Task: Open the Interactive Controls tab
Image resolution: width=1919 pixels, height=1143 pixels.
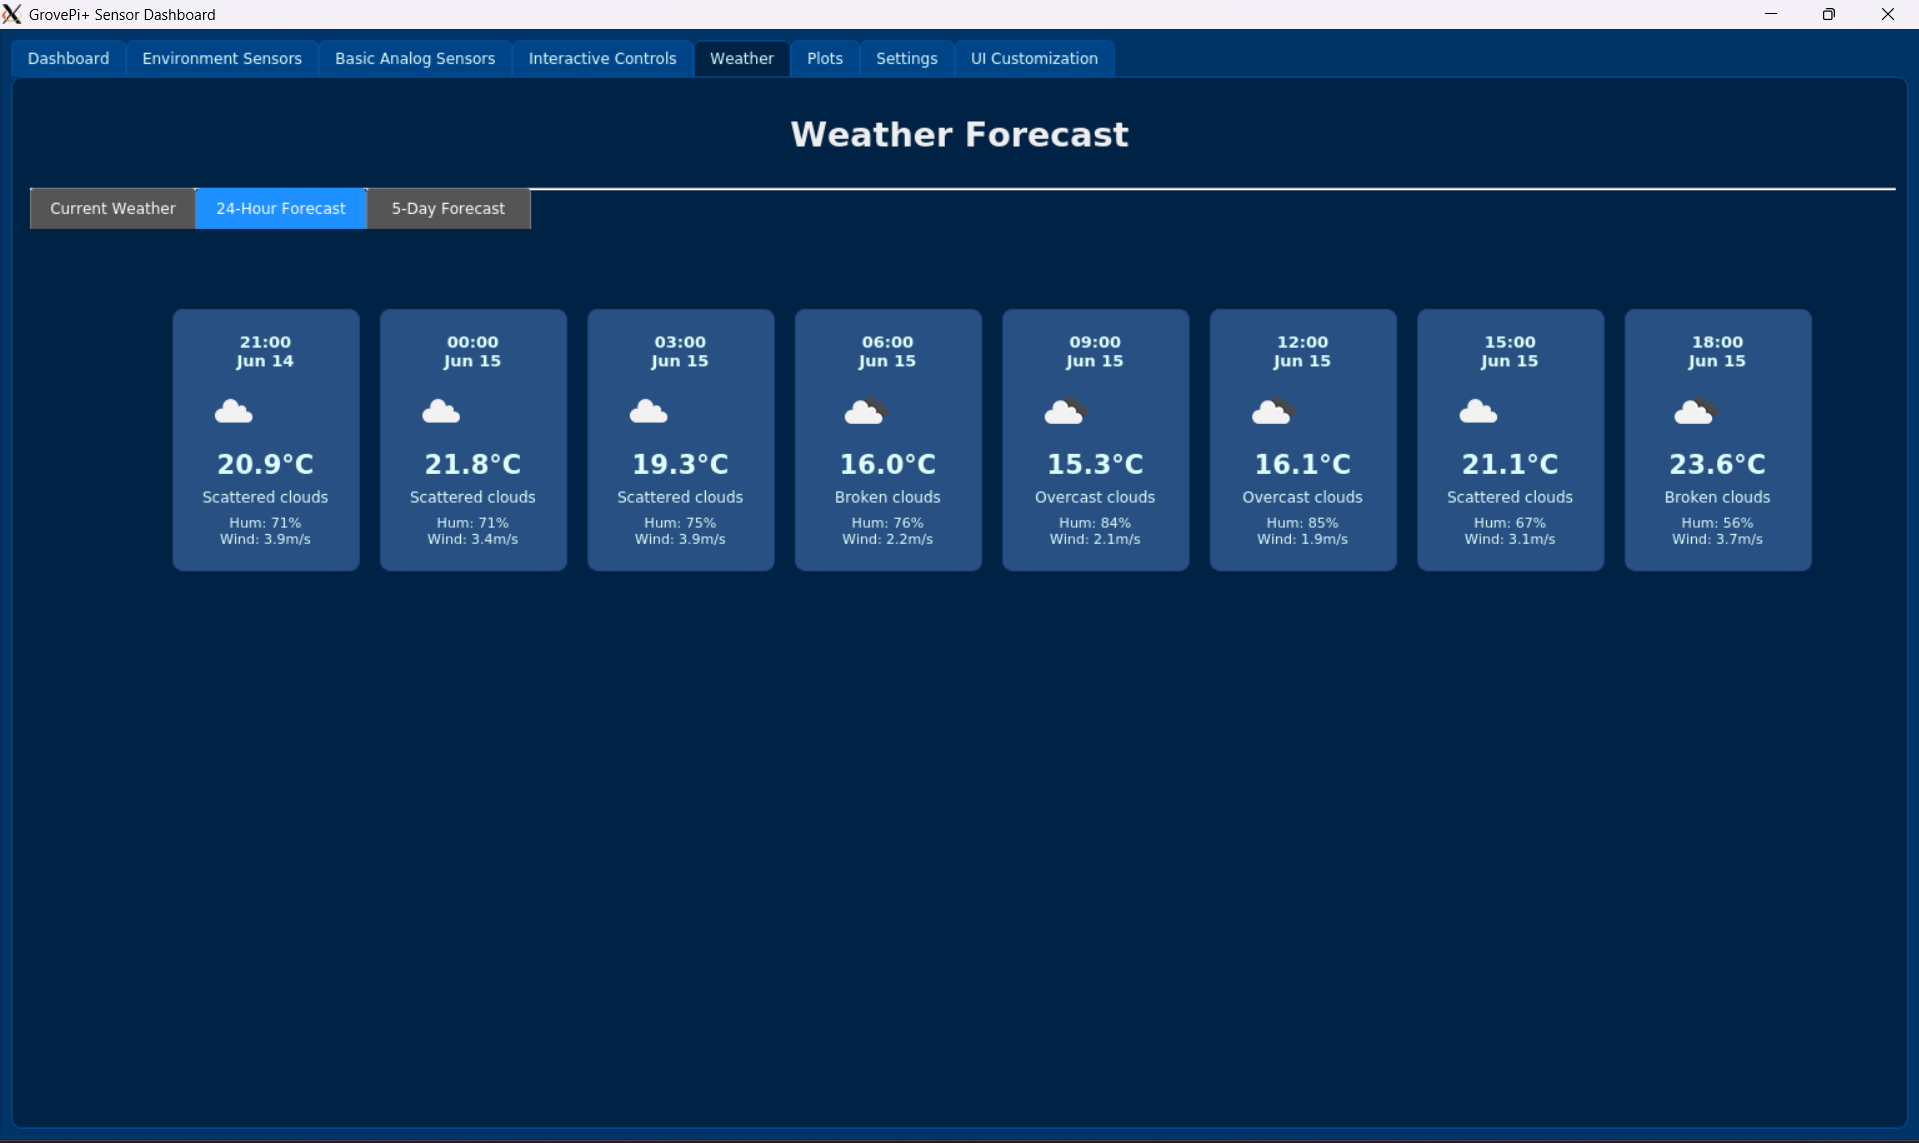Action: pyautogui.click(x=602, y=59)
